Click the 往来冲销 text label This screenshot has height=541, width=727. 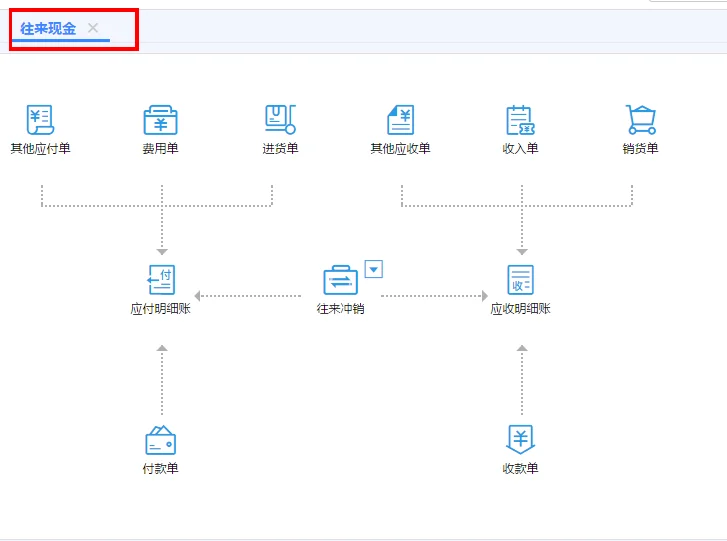pyautogui.click(x=340, y=309)
